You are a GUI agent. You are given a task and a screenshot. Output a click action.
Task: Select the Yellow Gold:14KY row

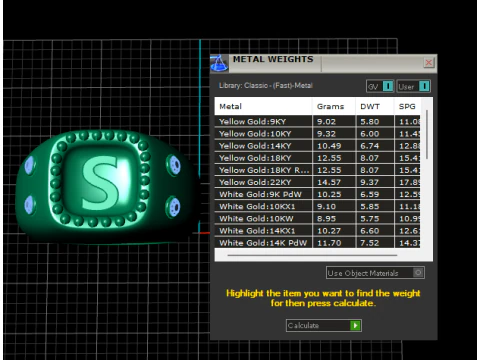coord(317,146)
